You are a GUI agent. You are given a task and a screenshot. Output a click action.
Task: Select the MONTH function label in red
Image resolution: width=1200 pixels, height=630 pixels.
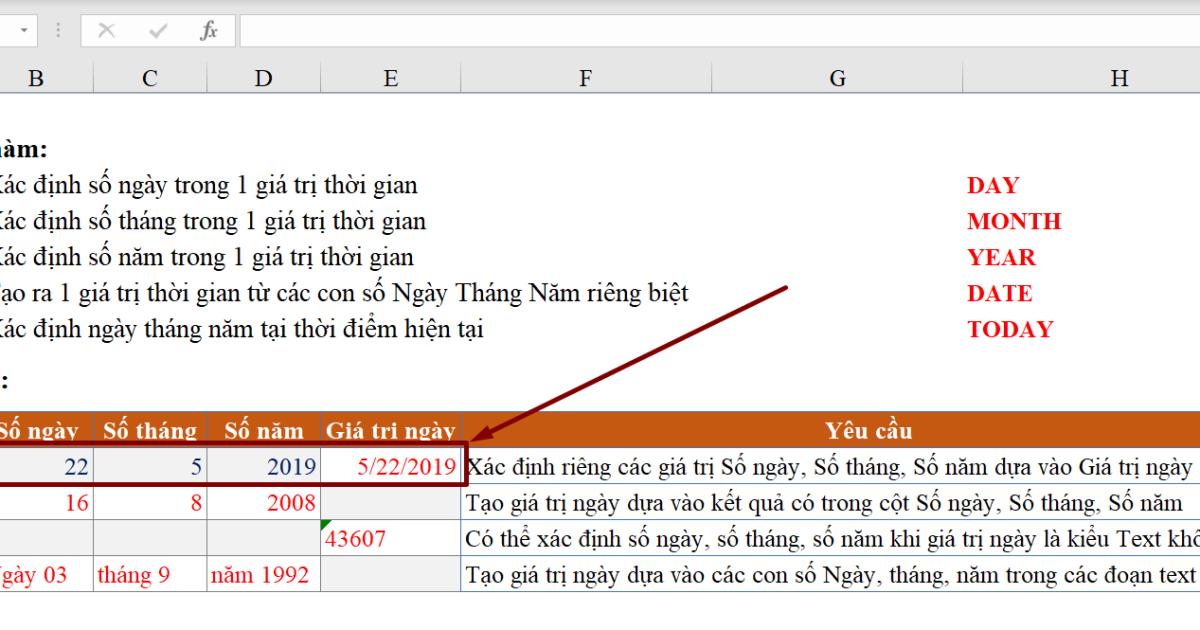[1016, 221]
